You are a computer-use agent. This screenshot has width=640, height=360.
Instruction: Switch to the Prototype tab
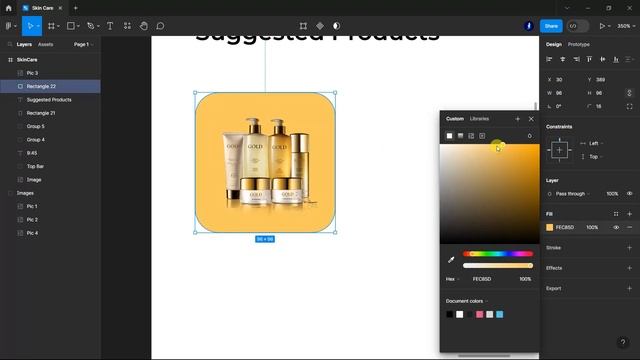pyautogui.click(x=579, y=44)
